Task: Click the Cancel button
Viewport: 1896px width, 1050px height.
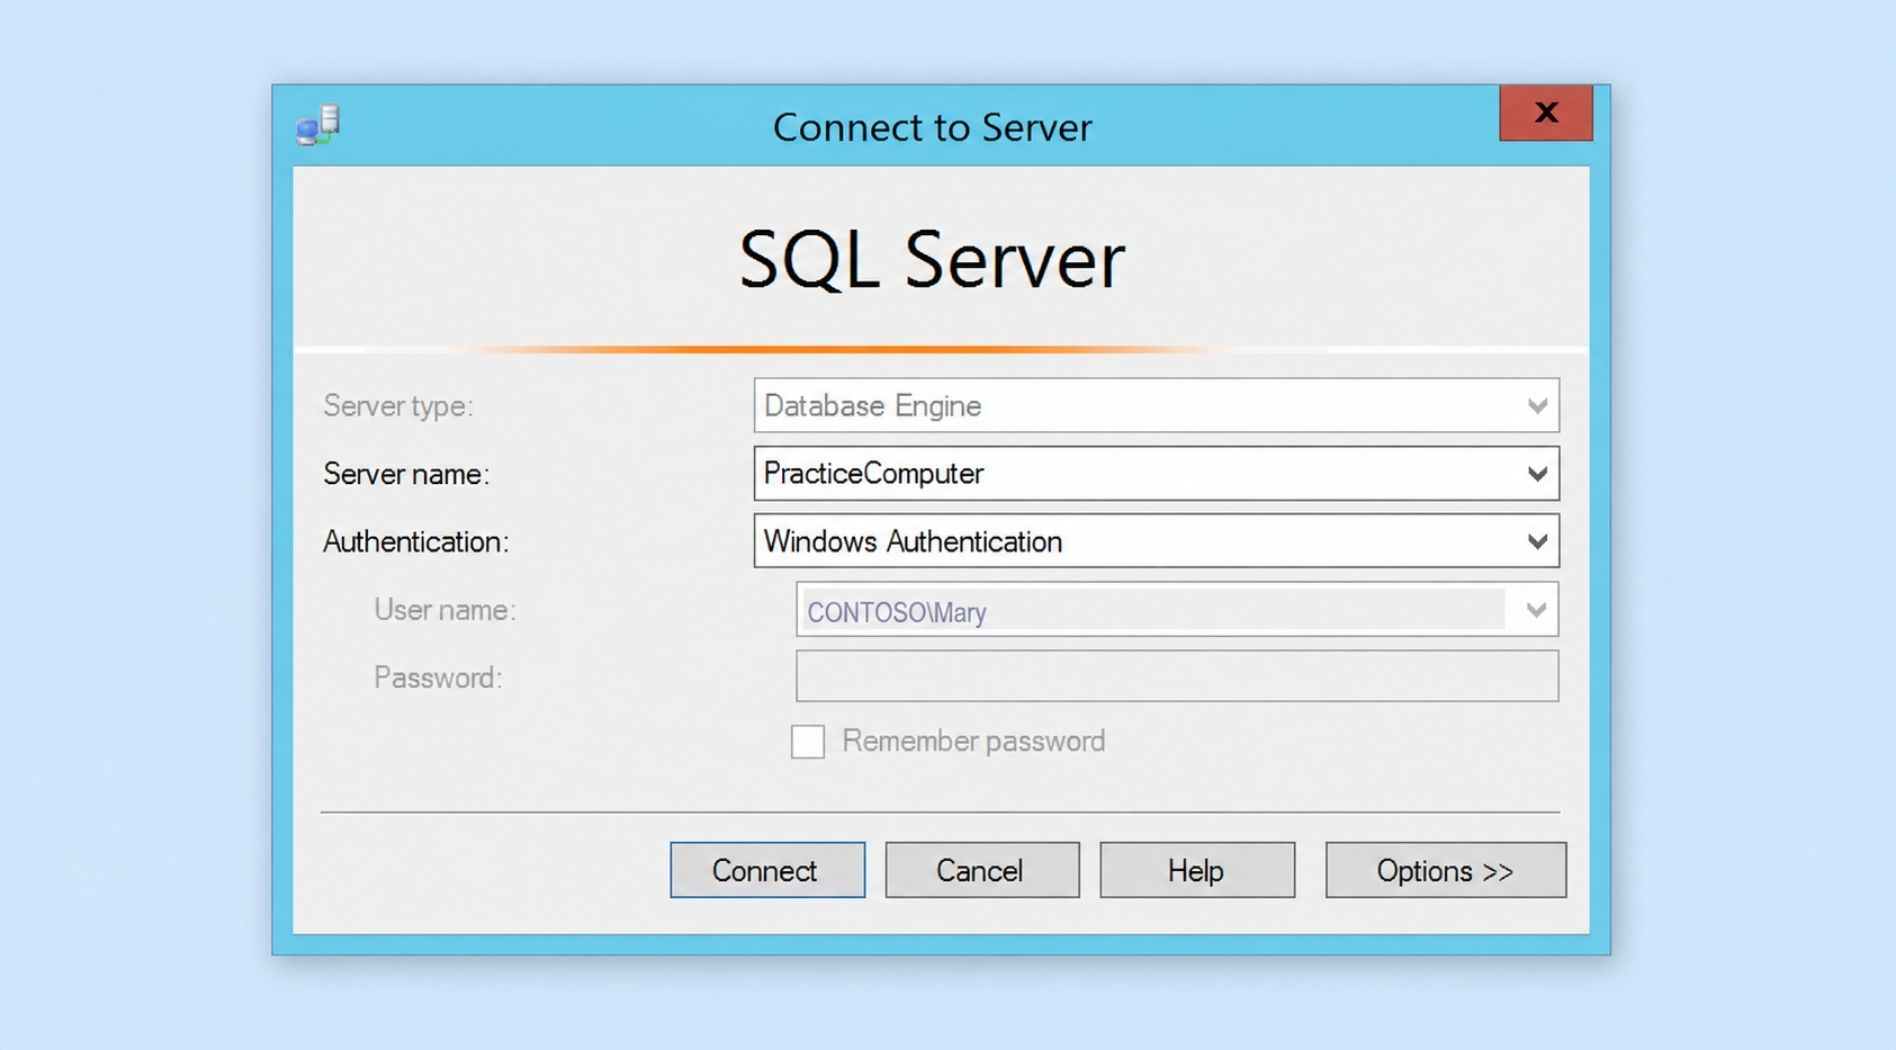Action: pos(982,870)
